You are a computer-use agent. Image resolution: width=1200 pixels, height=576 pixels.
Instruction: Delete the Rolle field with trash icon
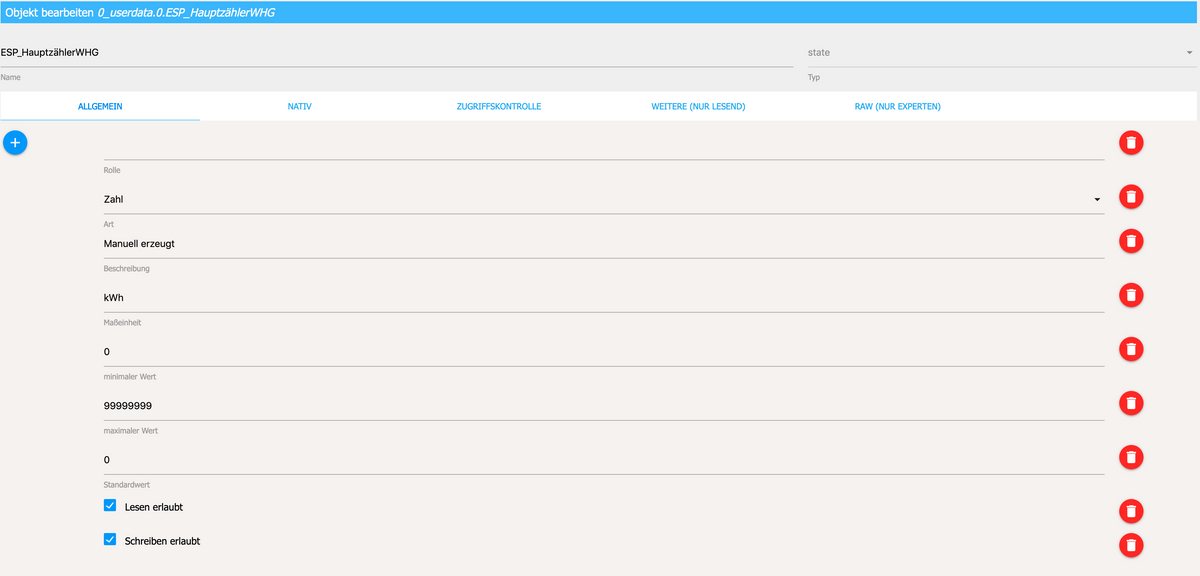pos(1131,143)
